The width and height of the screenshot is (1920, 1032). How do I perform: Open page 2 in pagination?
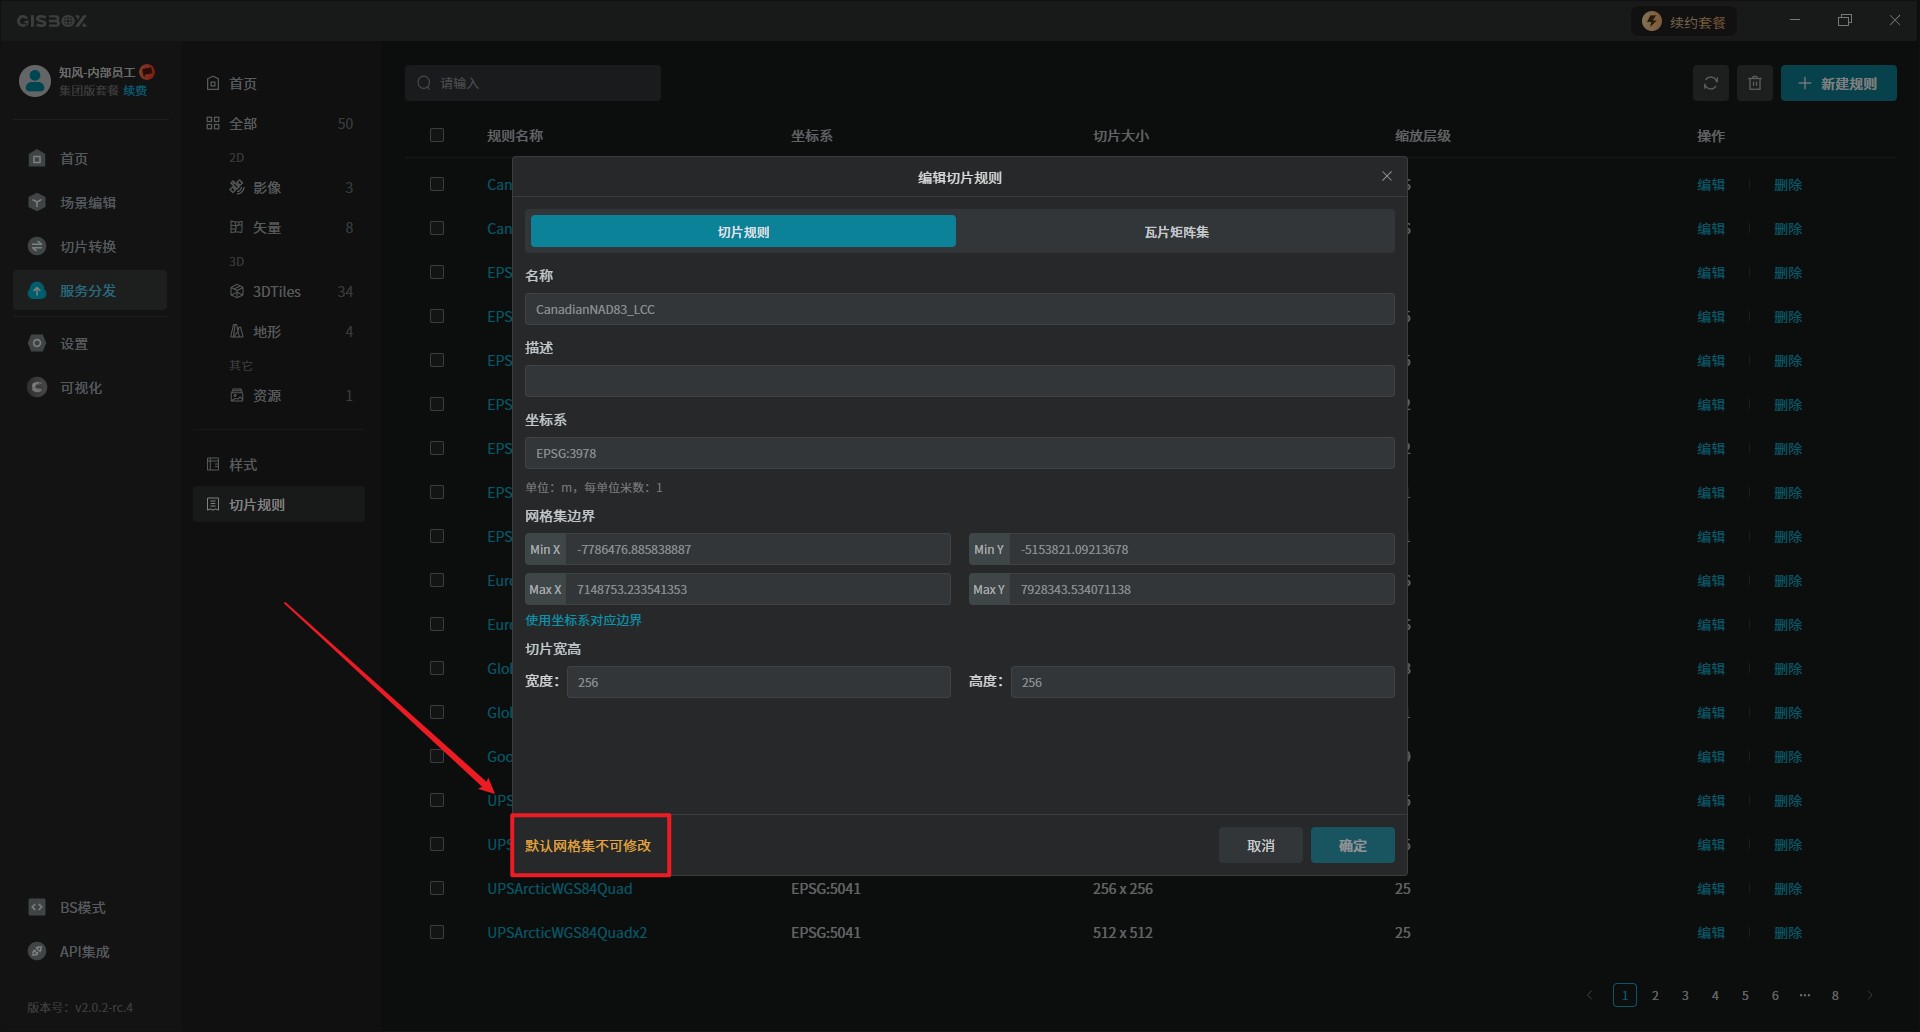[1655, 996]
